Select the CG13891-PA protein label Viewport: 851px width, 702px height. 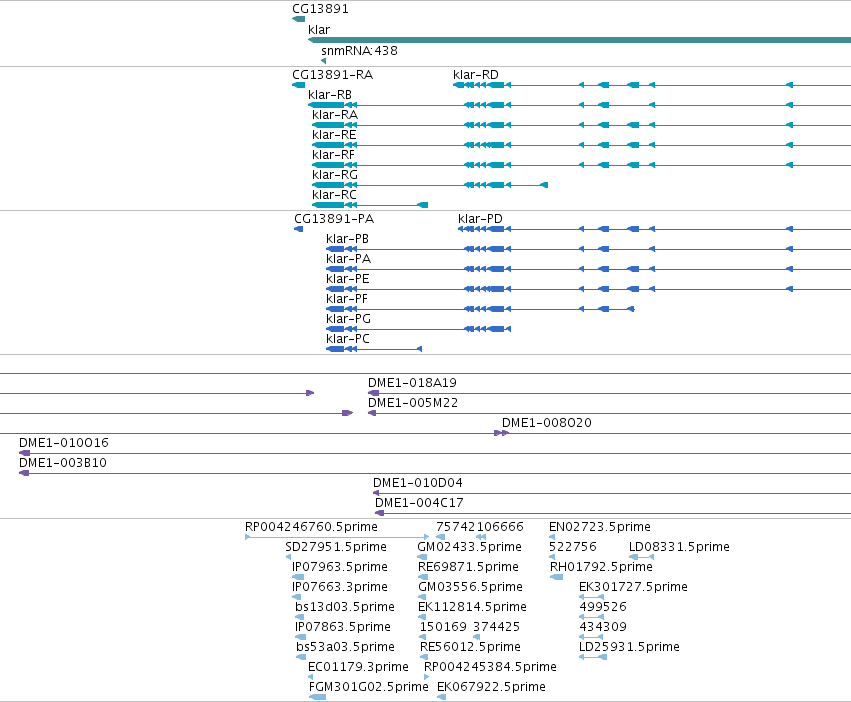click(x=334, y=219)
